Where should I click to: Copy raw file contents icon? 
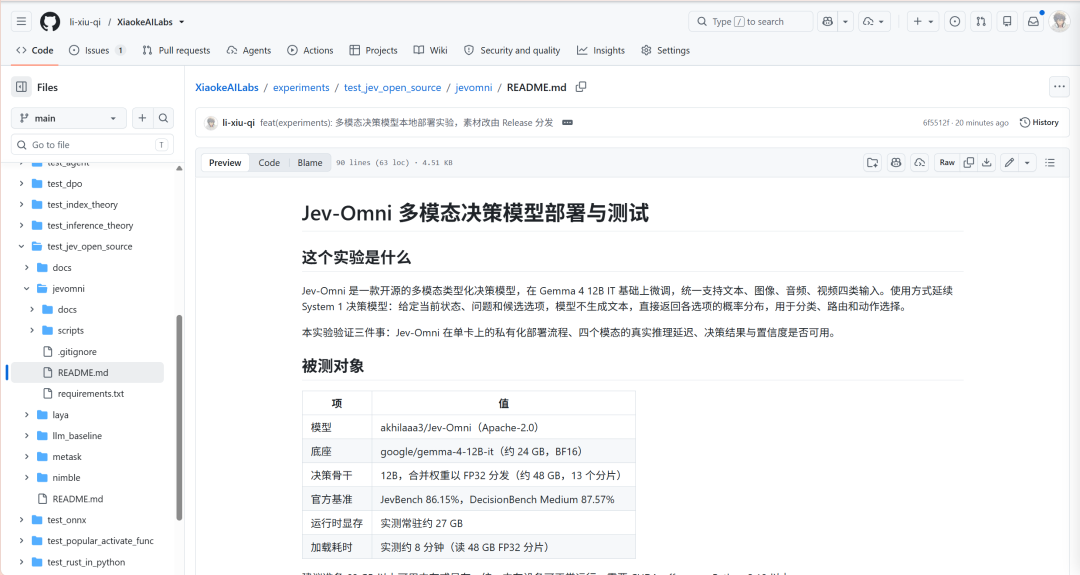[968, 163]
